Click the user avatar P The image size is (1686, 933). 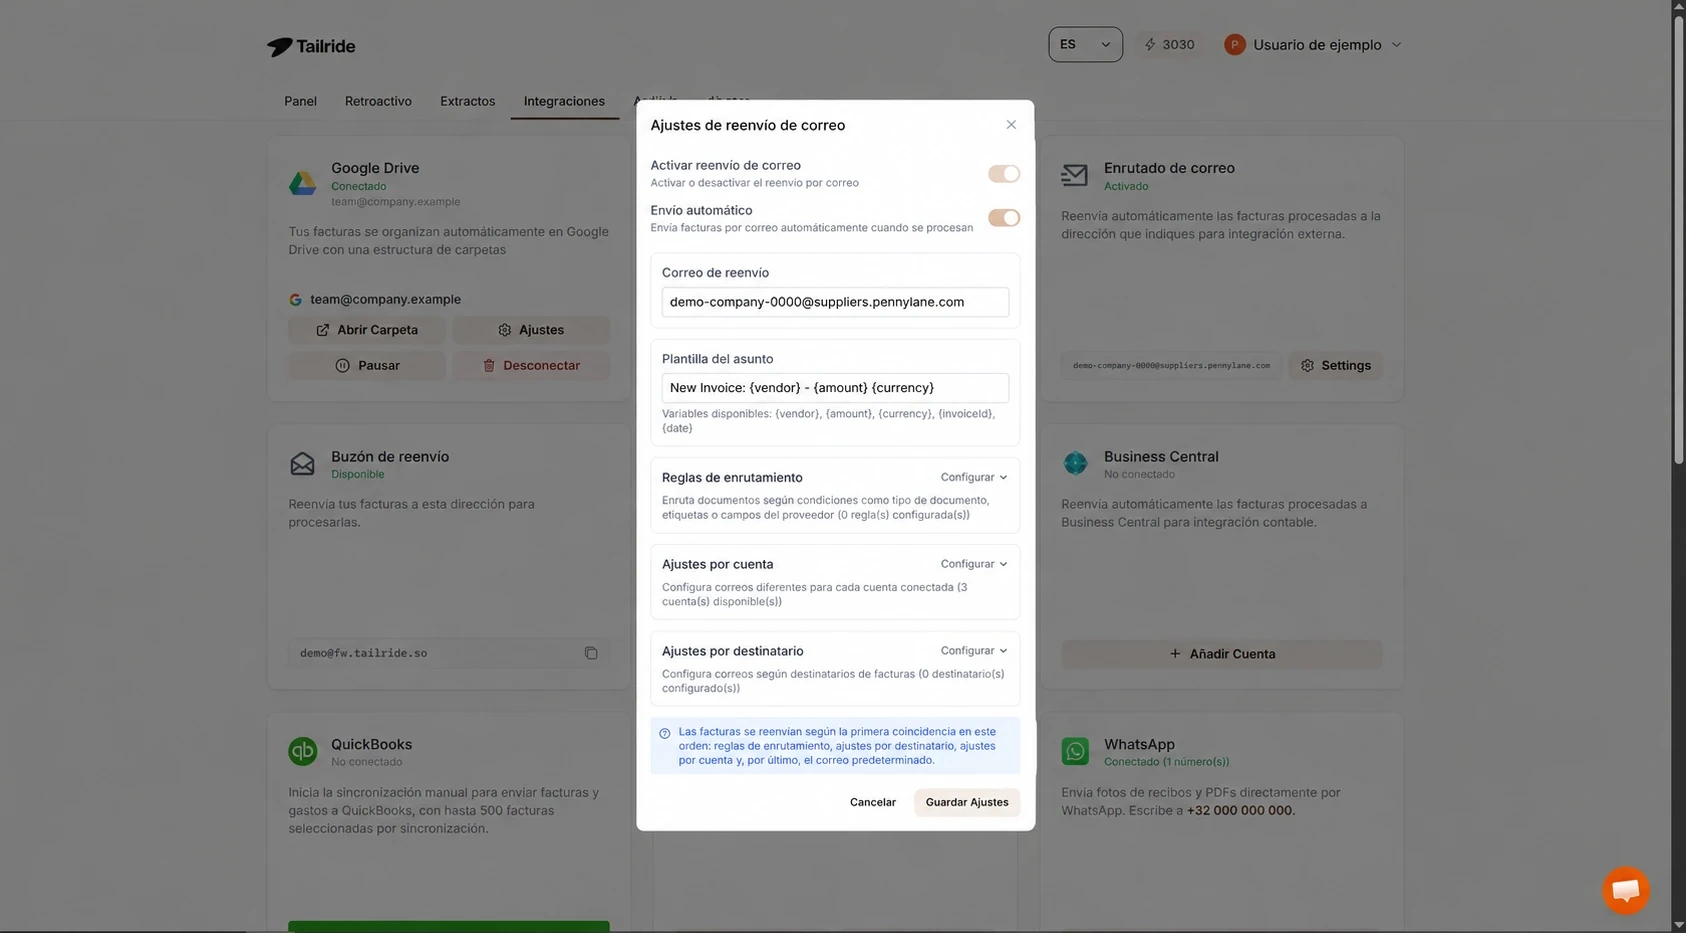click(1235, 45)
